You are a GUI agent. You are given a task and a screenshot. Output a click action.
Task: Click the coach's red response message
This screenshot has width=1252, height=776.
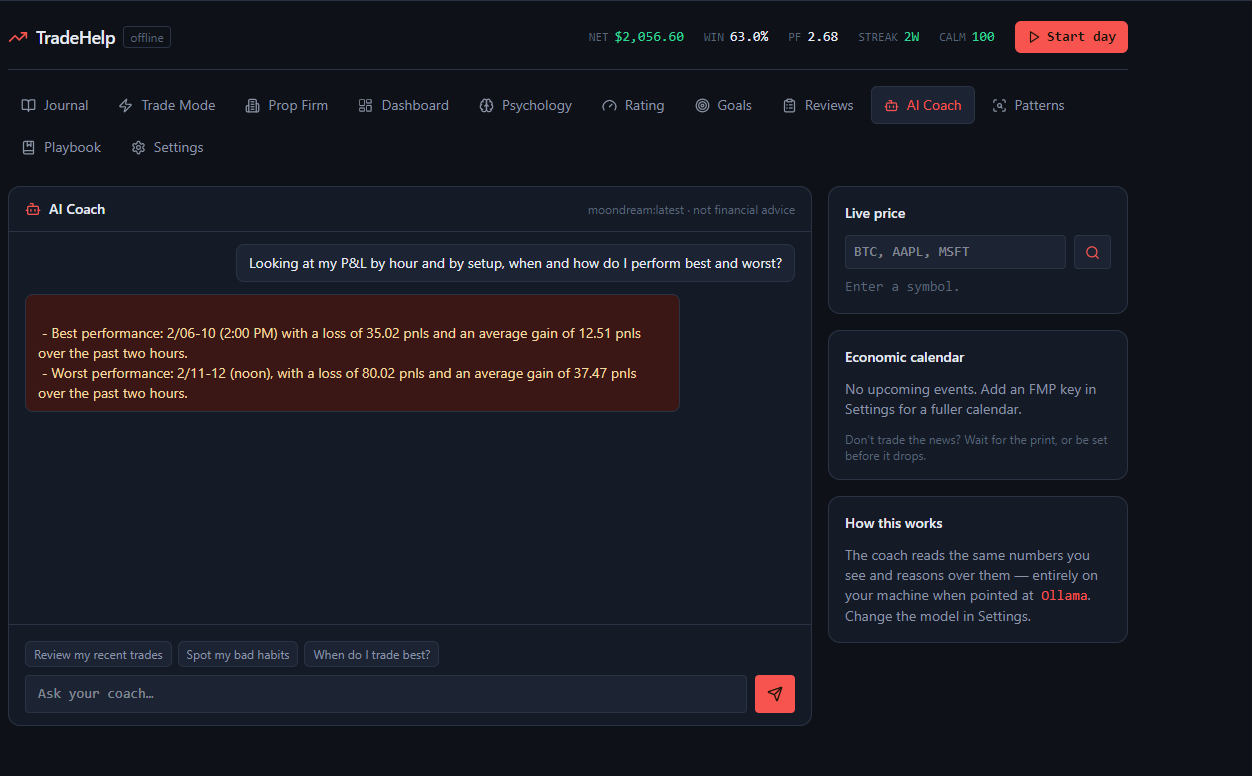(352, 353)
